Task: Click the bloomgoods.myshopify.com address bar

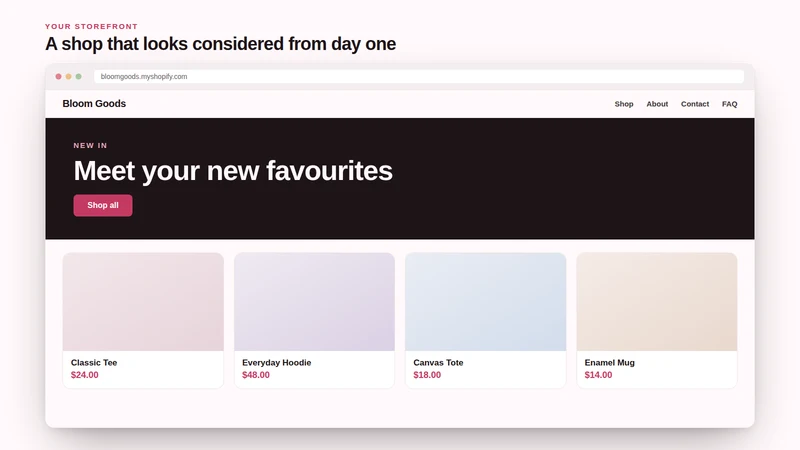Action: [x=418, y=77]
